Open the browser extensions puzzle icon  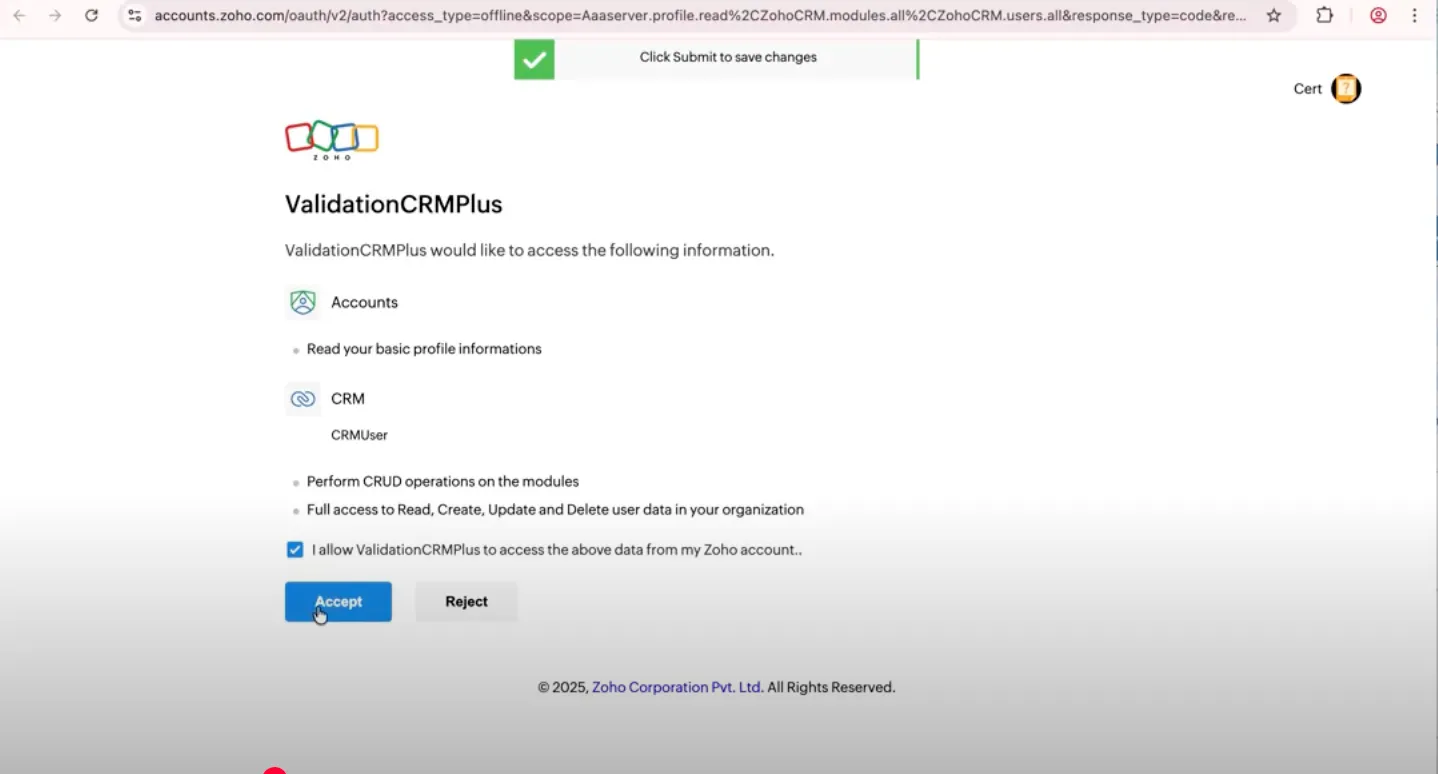[1325, 16]
